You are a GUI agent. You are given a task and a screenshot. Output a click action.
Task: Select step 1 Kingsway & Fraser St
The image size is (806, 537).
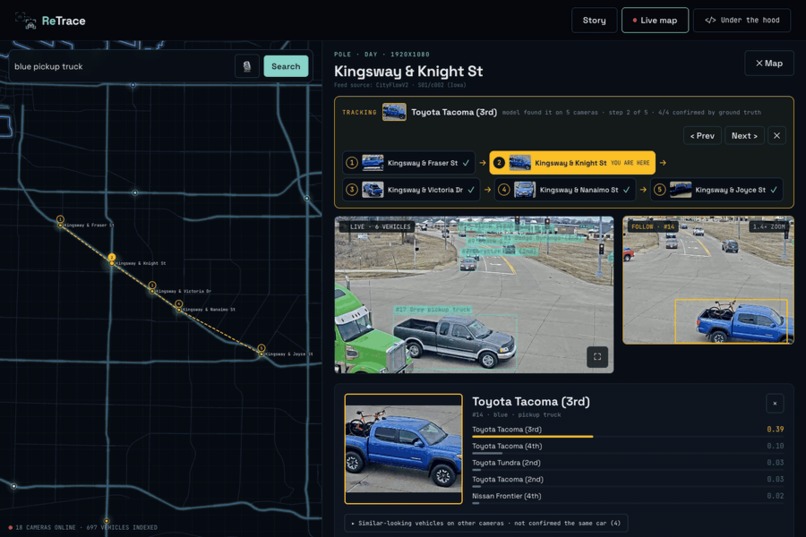click(409, 163)
